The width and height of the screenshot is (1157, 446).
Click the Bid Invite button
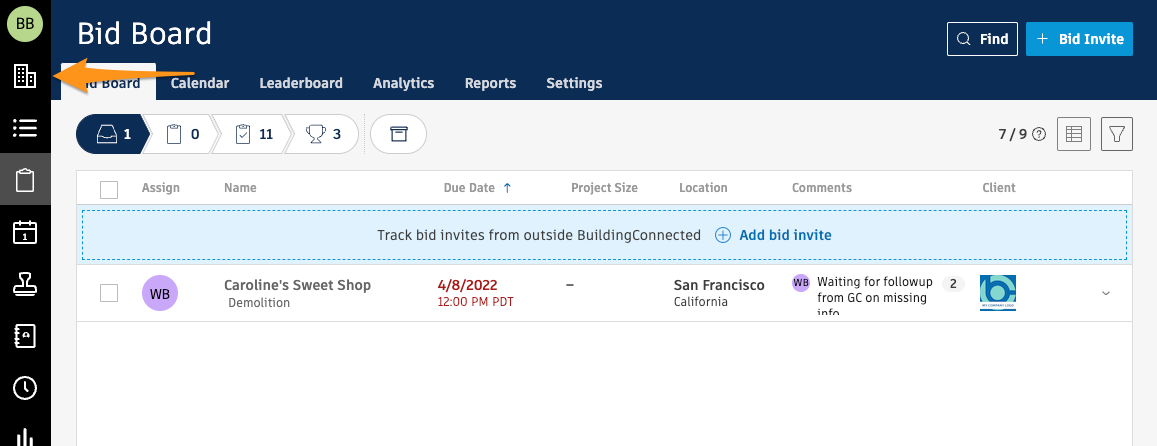[1079, 39]
